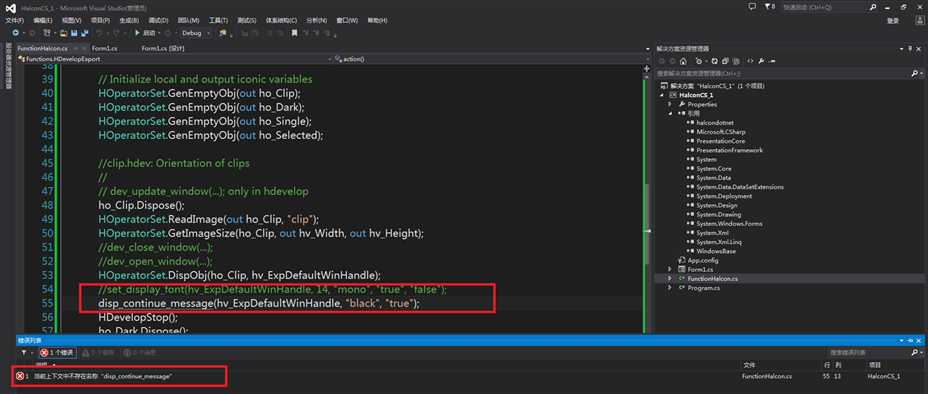Click the Solution Explorer home icon

tap(683, 62)
